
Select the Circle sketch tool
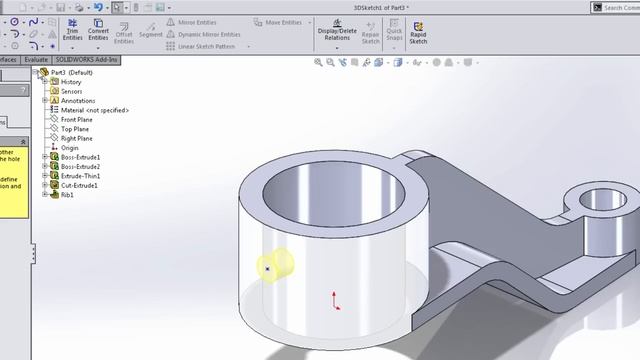[14, 22]
